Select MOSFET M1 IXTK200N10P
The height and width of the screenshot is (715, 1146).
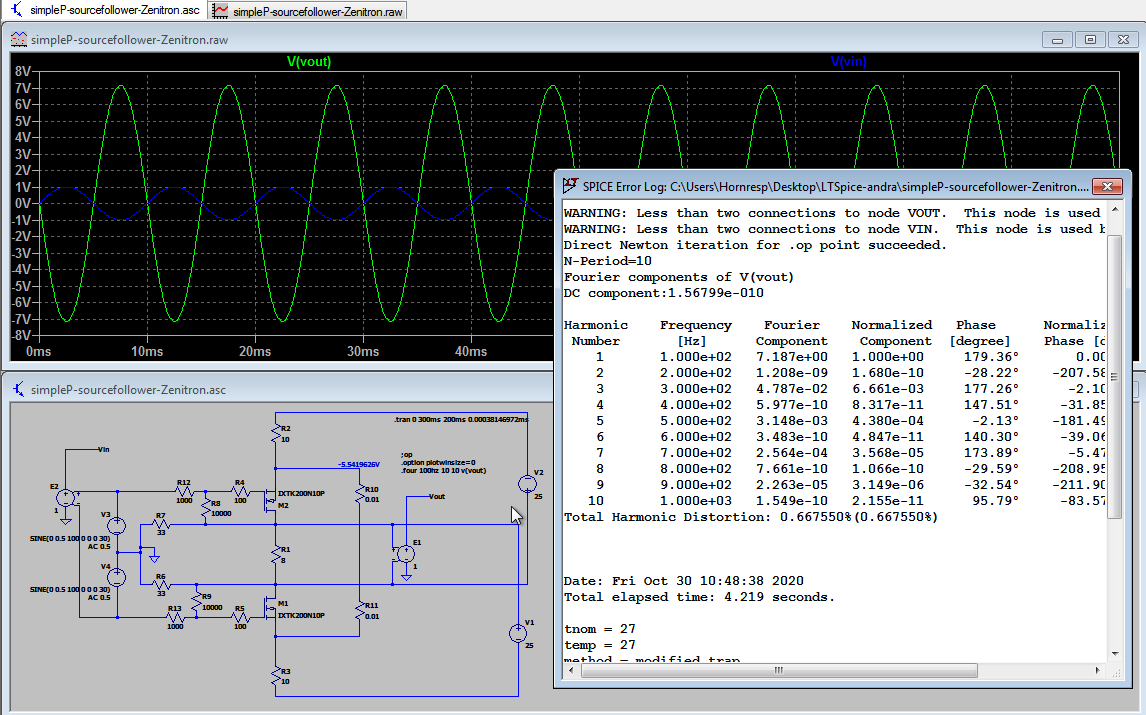pyautogui.click(x=269, y=609)
